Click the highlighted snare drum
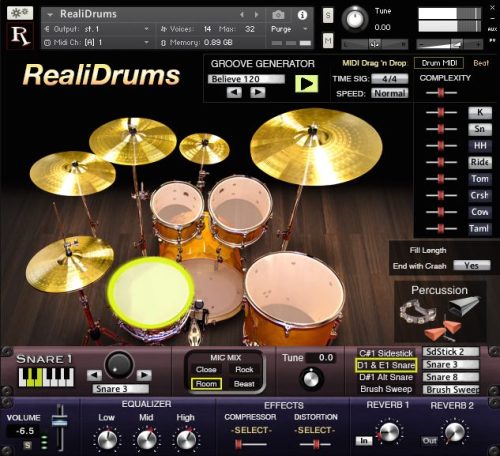The image size is (500, 456). [x=151, y=293]
